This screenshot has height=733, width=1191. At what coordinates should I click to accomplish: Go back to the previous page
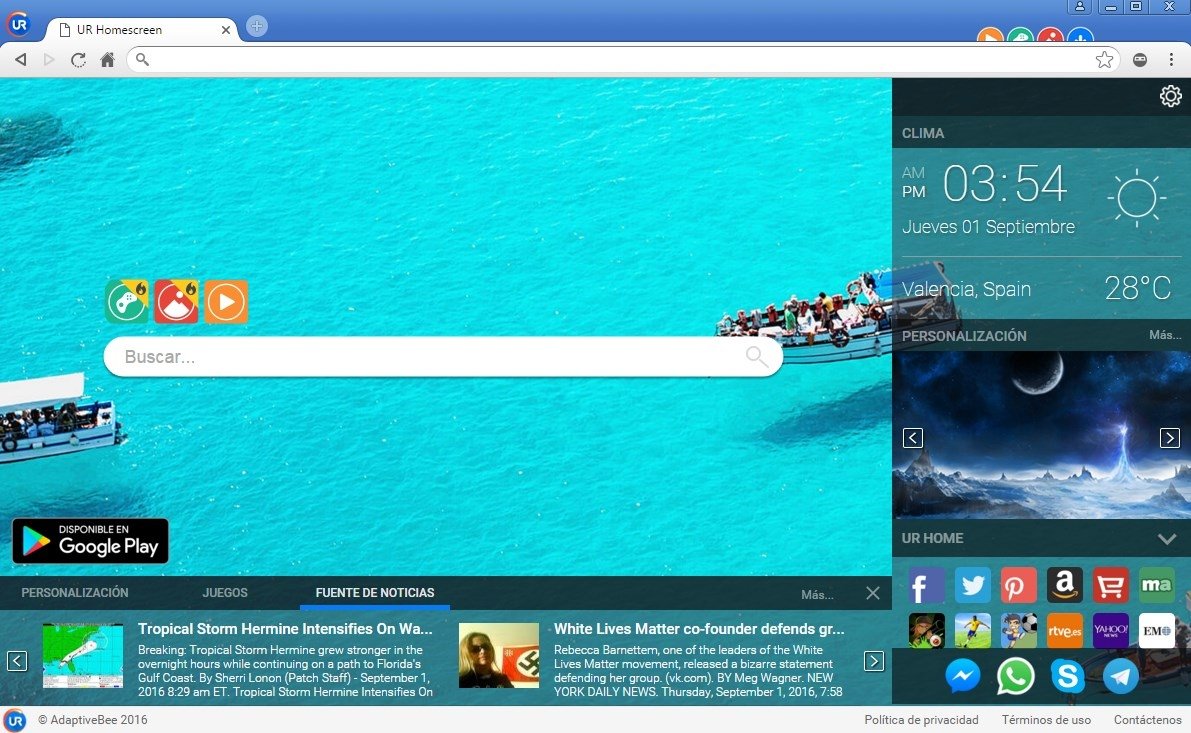point(21,60)
